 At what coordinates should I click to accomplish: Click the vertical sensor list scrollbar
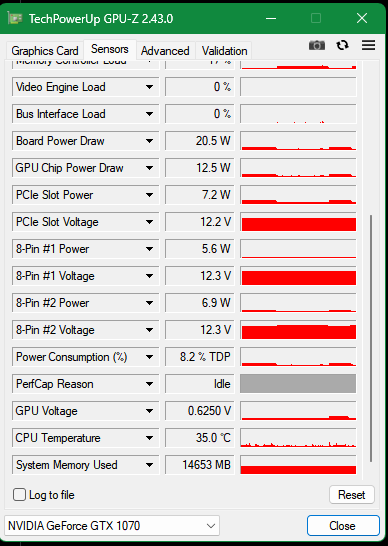coord(371,338)
